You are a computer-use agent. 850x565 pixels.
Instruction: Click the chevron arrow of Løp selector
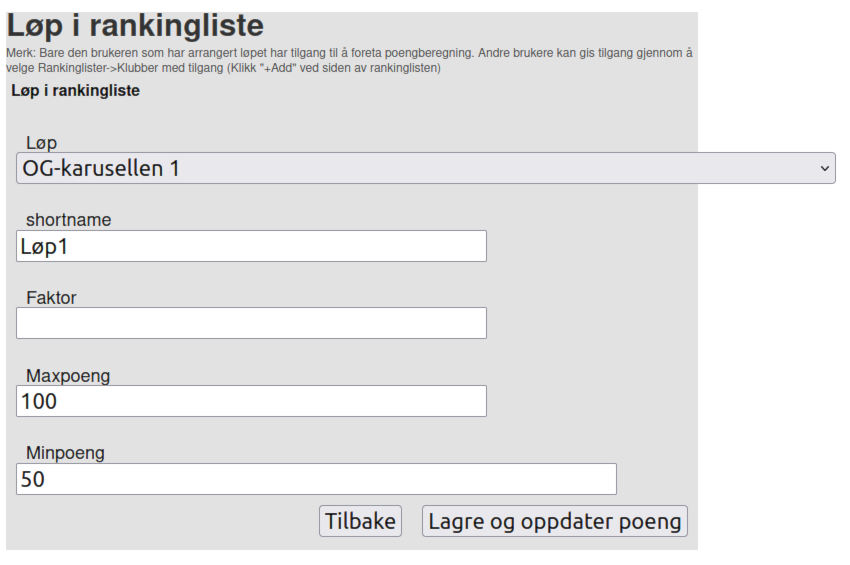(x=826, y=168)
